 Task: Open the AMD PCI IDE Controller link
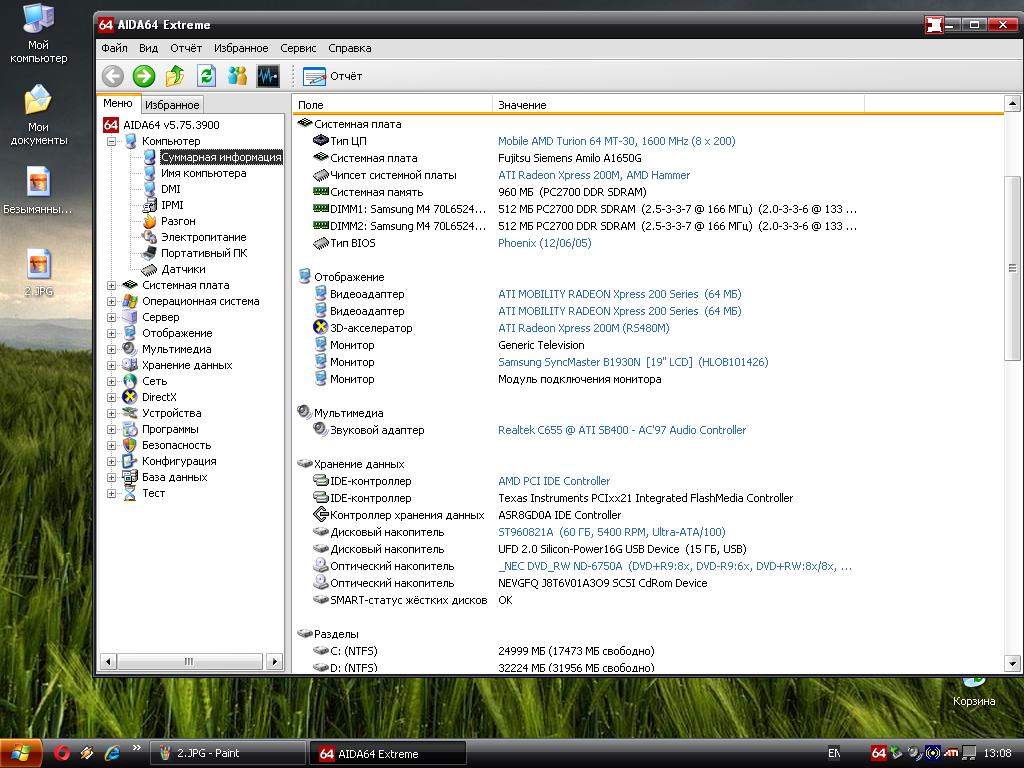coord(554,481)
